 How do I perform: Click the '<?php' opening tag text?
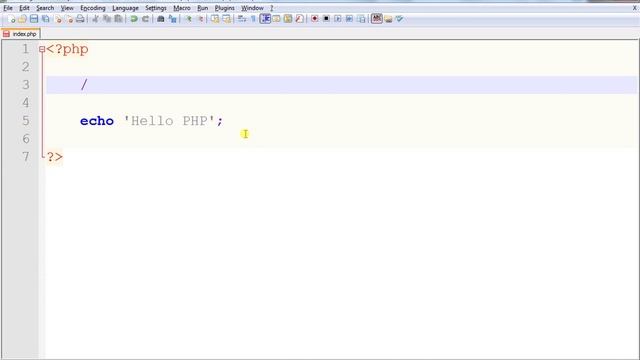pyautogui.click(x=67, y=49)
